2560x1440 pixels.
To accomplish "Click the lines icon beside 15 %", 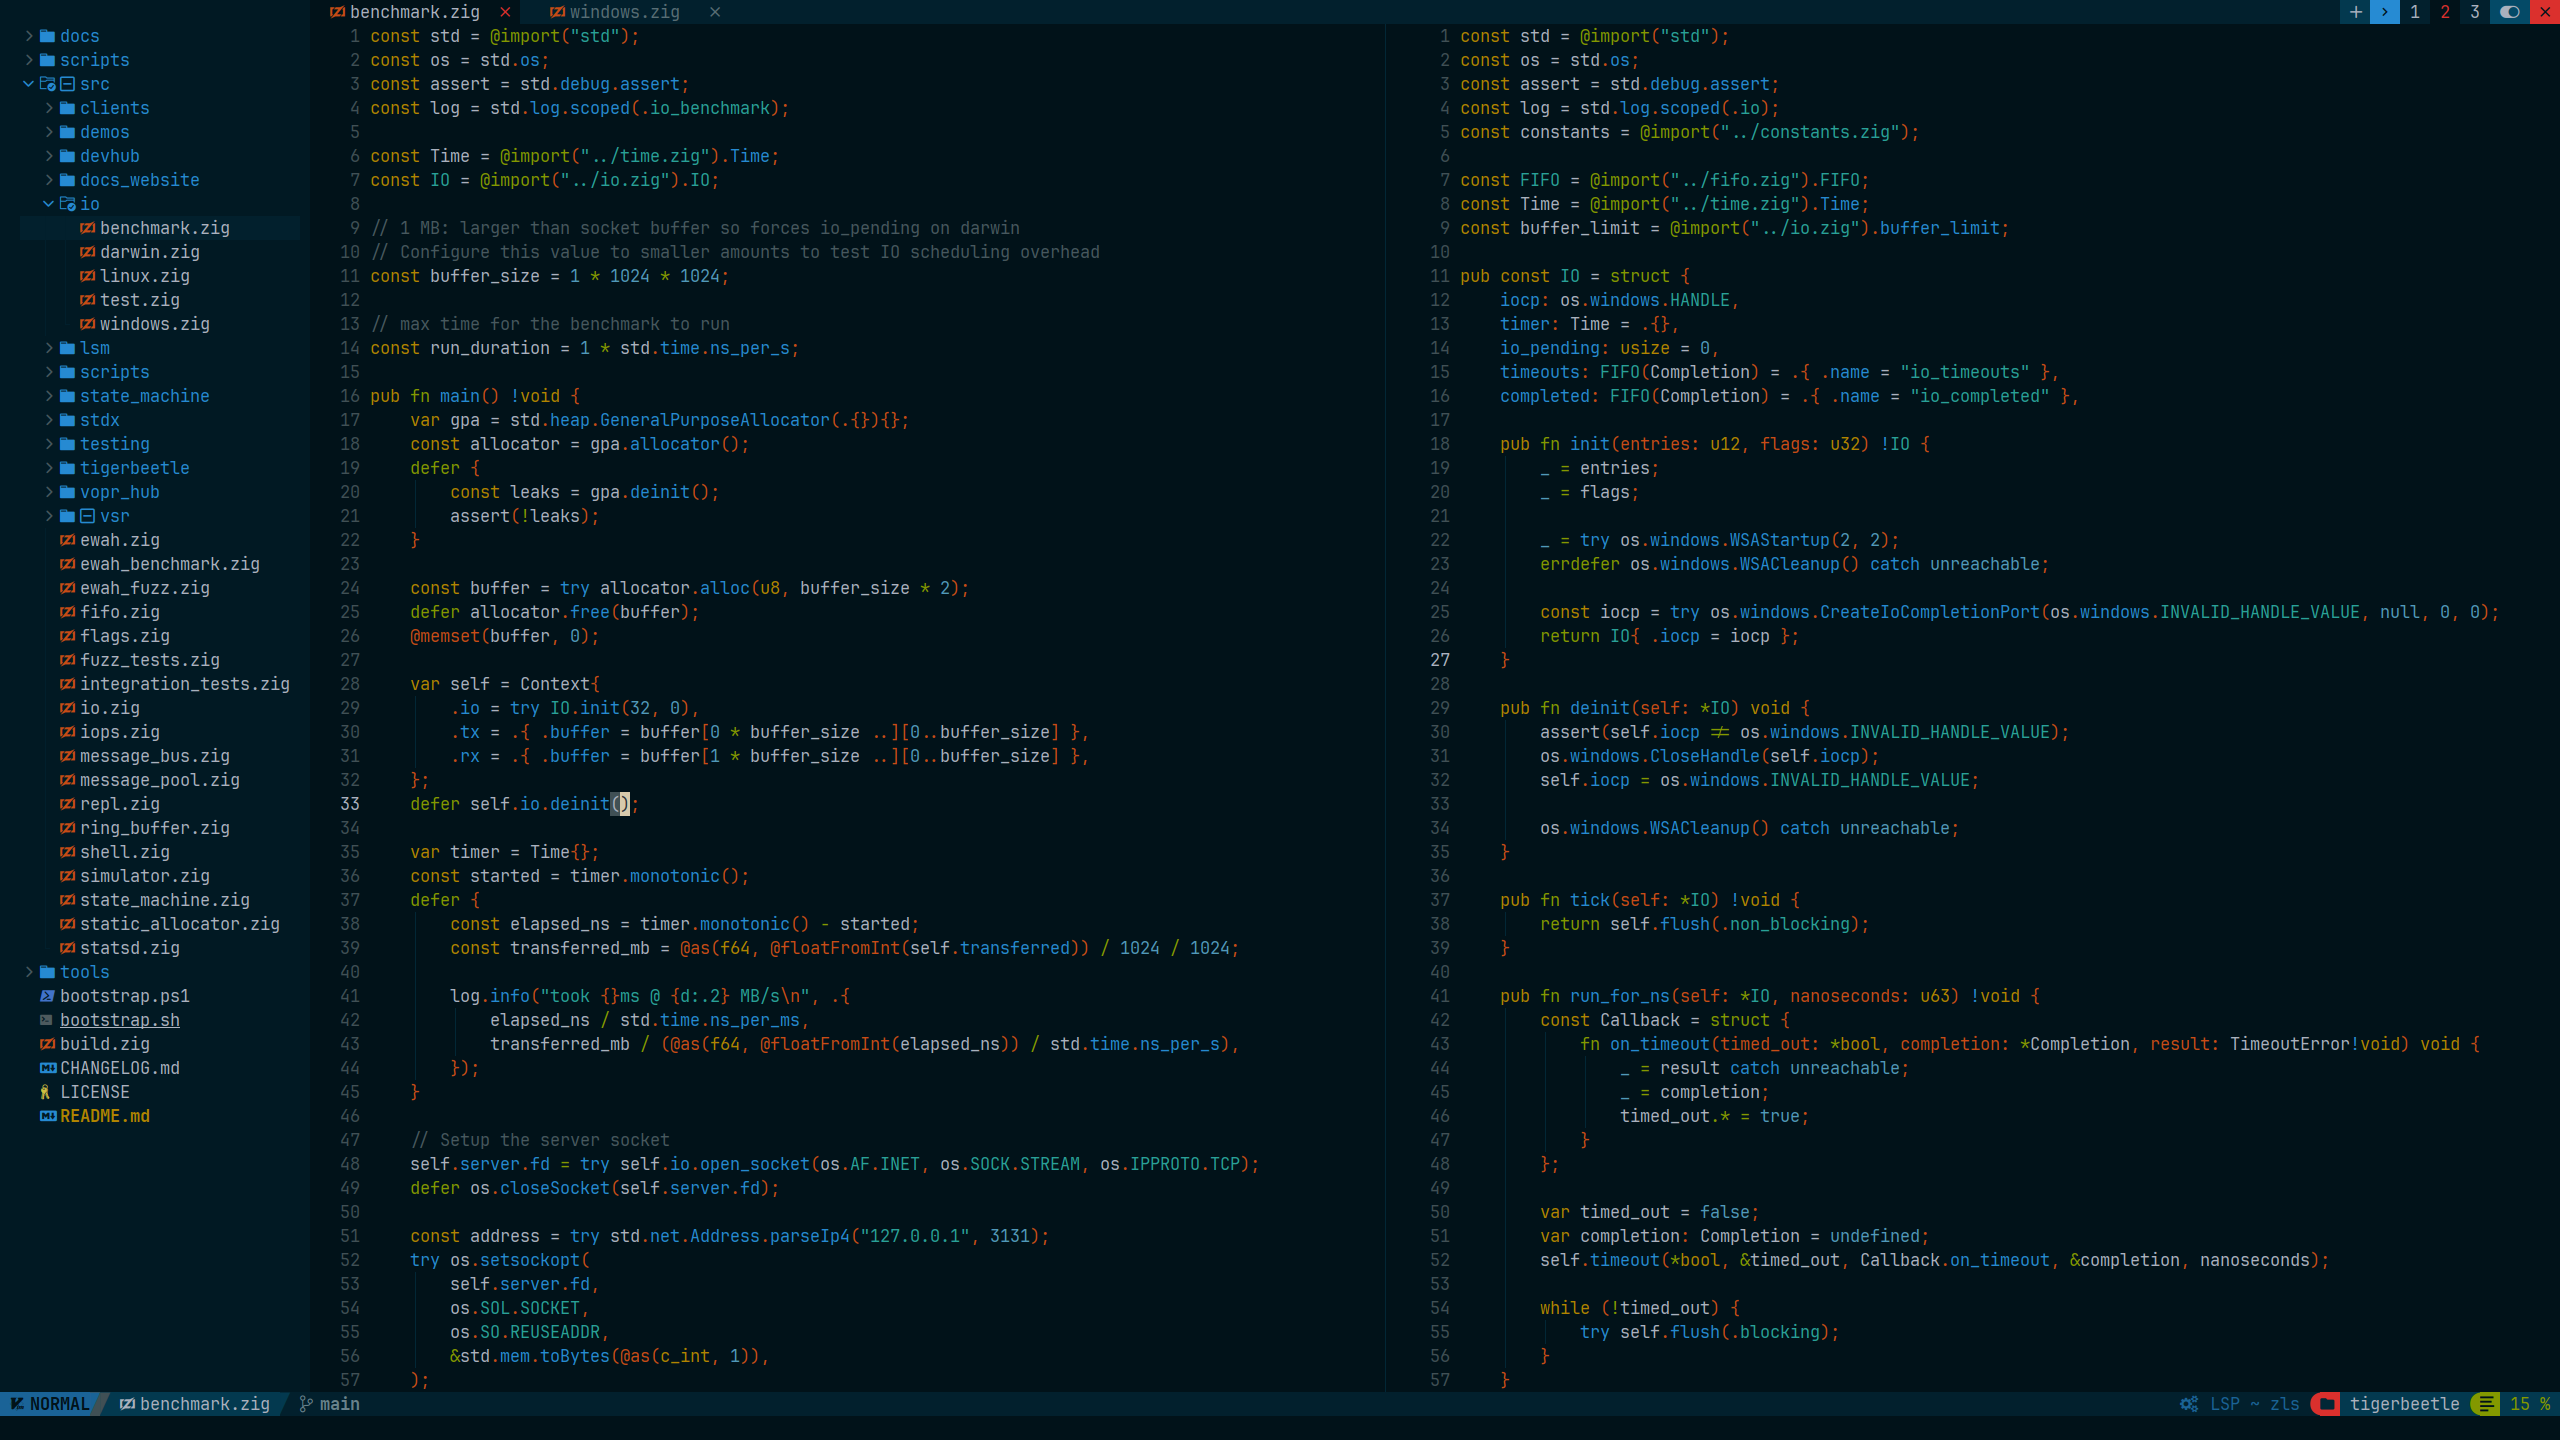I will pyautogui.click(x=2486, y=1404).
